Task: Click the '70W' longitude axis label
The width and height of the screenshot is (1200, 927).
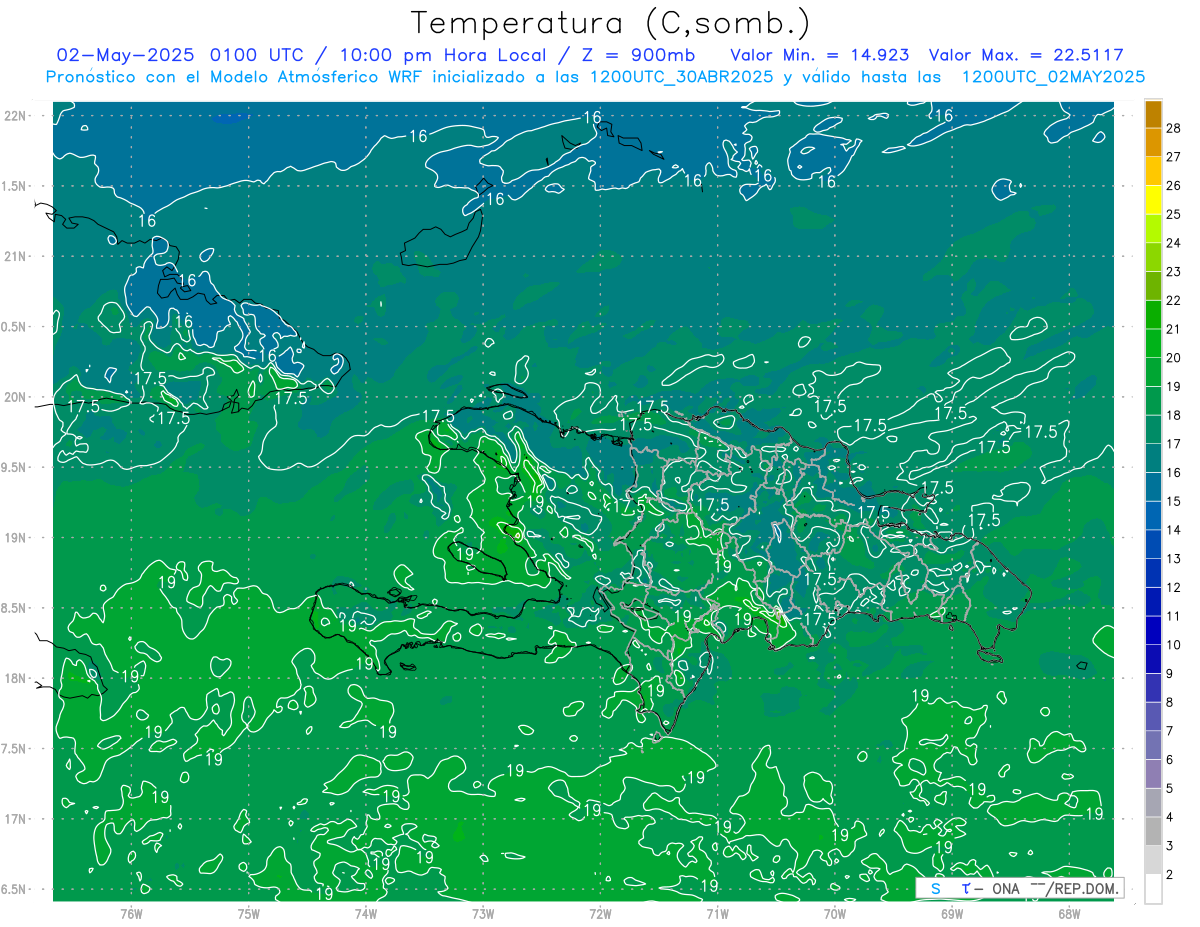Action: (835, 914)
